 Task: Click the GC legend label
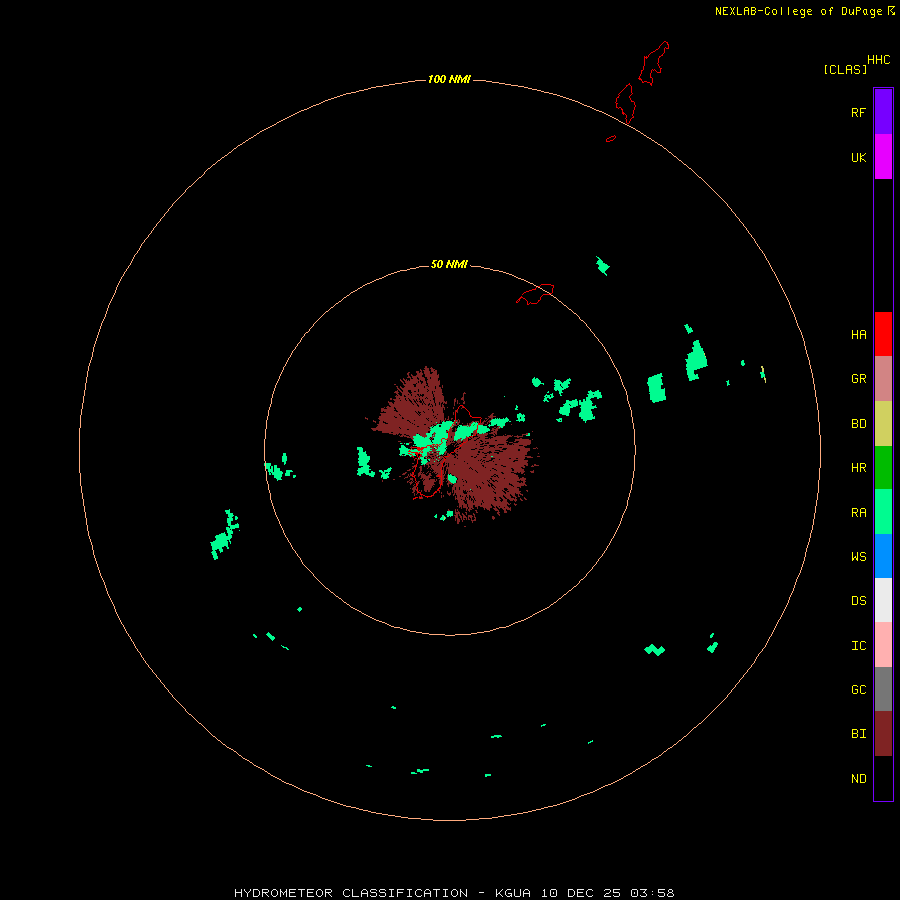click(x=858, y=690)
